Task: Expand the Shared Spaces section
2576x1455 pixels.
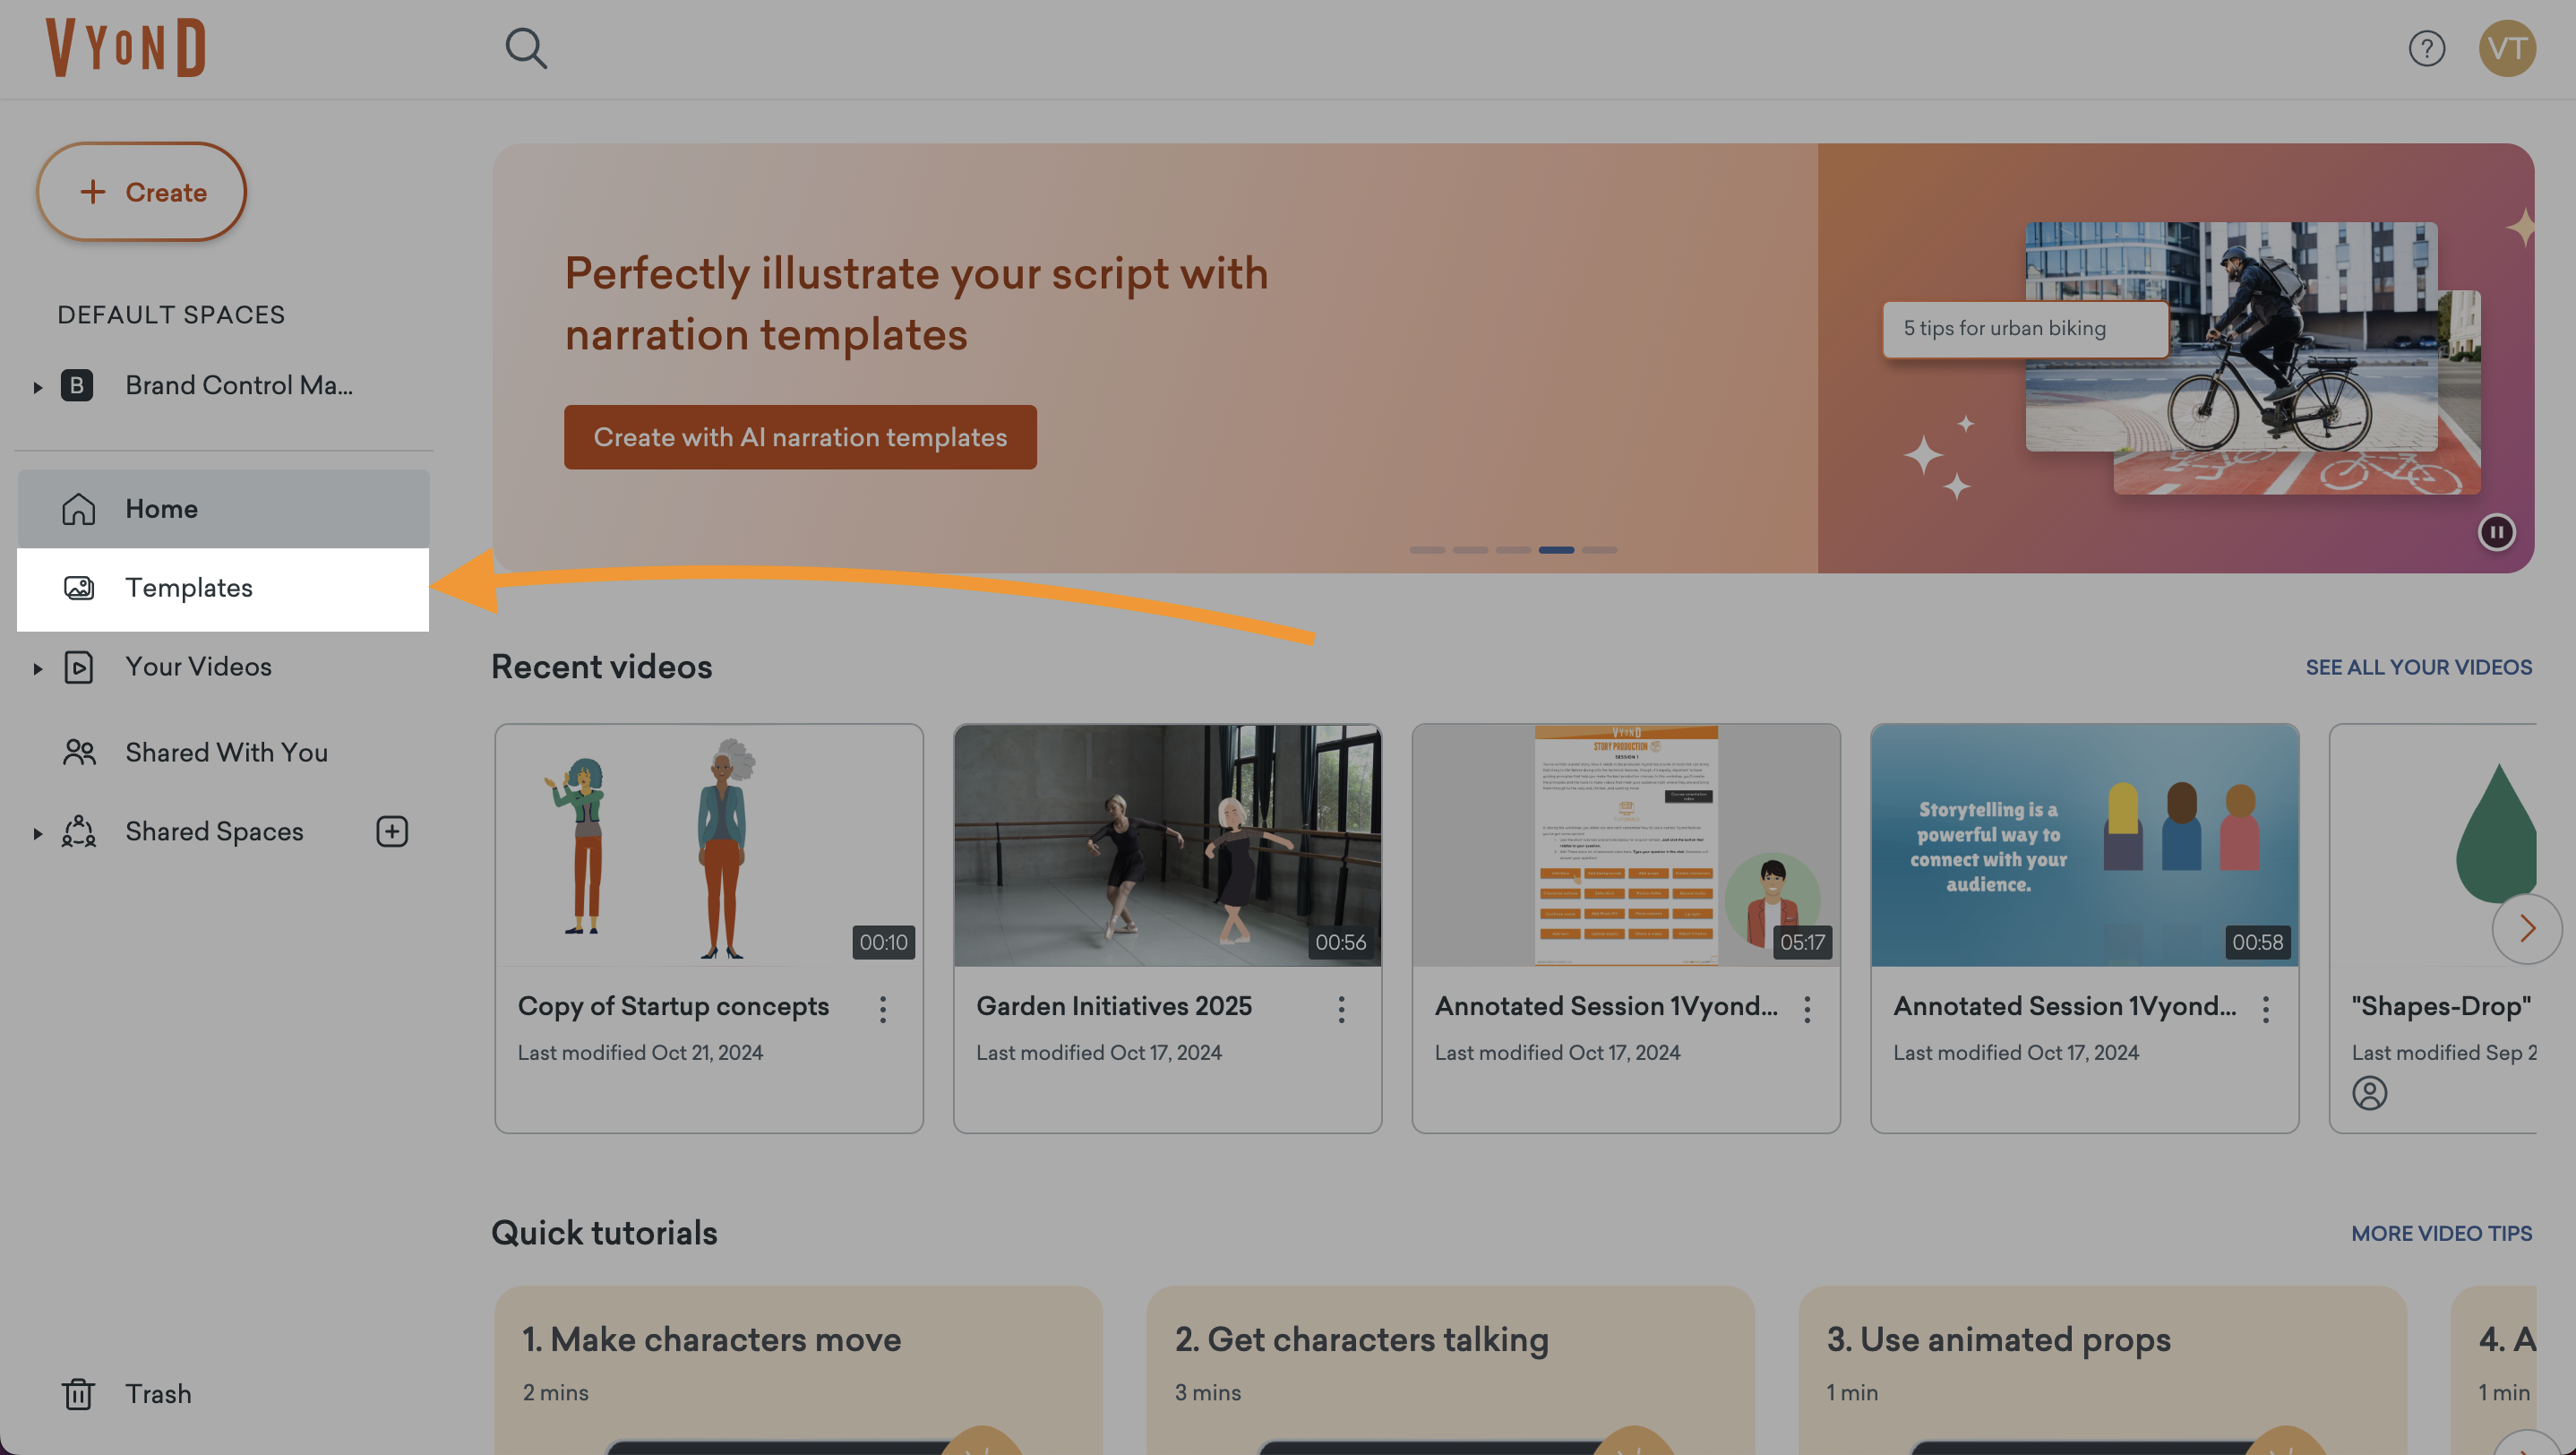Action: click(x=38, y=833)
